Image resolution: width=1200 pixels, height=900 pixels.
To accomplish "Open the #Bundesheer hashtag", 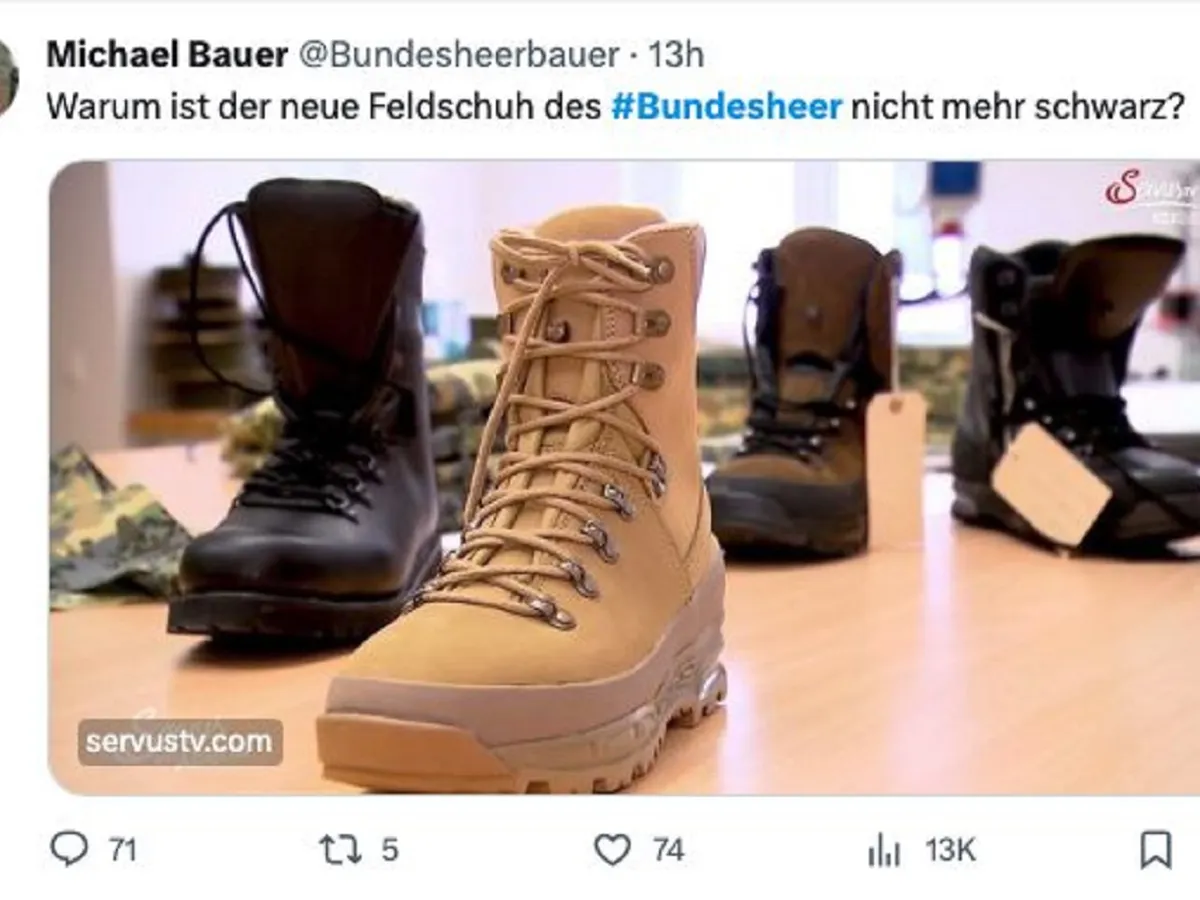I will point(727,107).
